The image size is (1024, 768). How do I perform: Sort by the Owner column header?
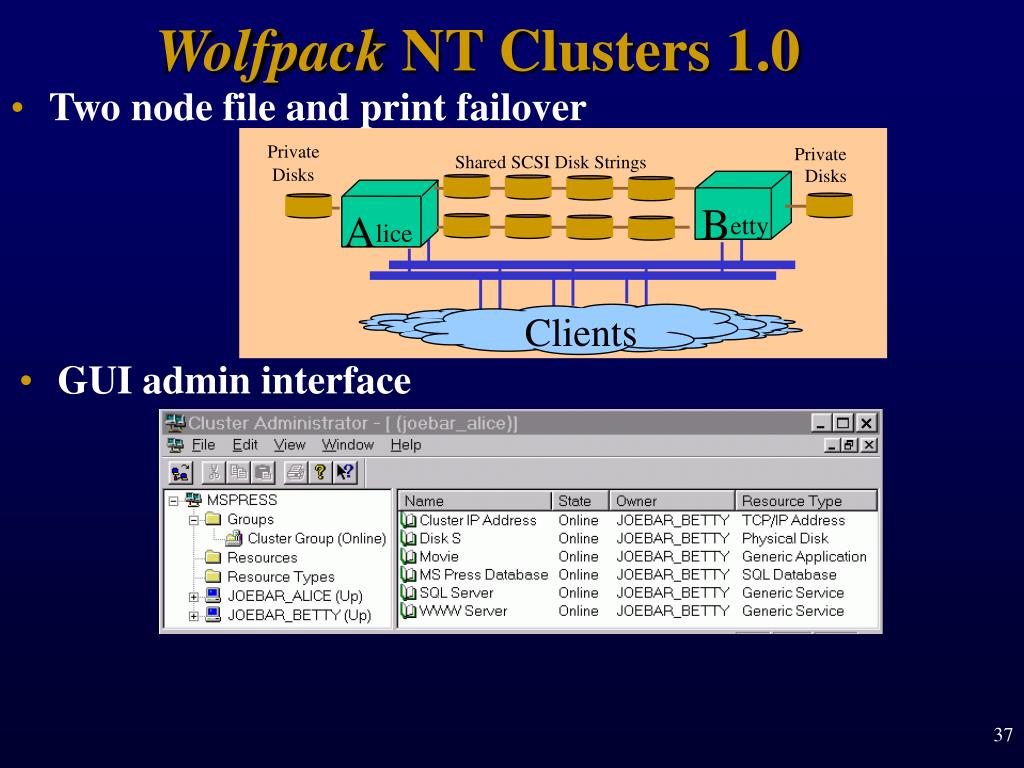(673, 501)
